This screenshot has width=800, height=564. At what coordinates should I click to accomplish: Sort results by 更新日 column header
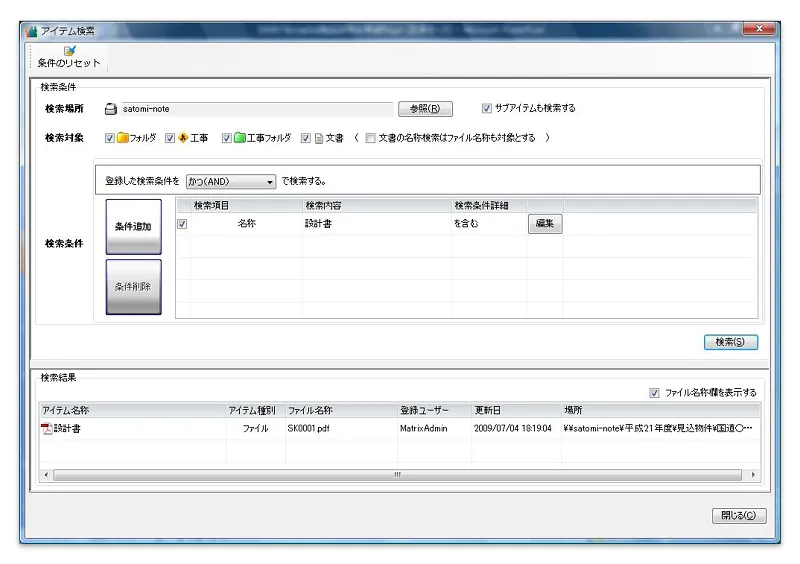click(488, 410)
